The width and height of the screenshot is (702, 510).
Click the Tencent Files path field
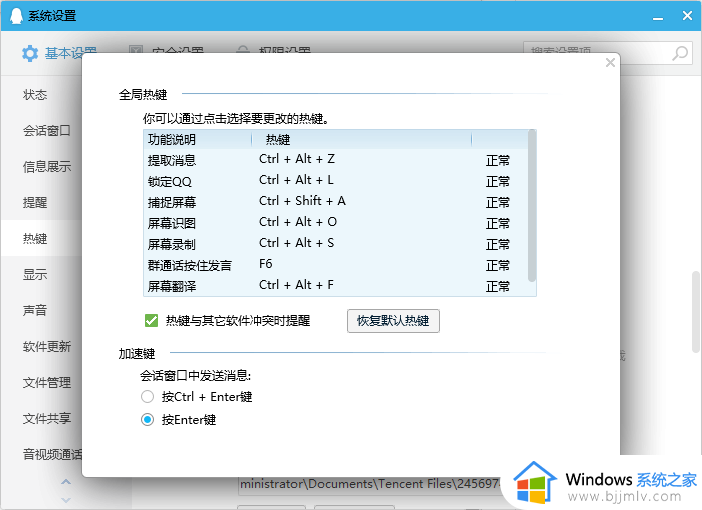(x=371, y=484)
